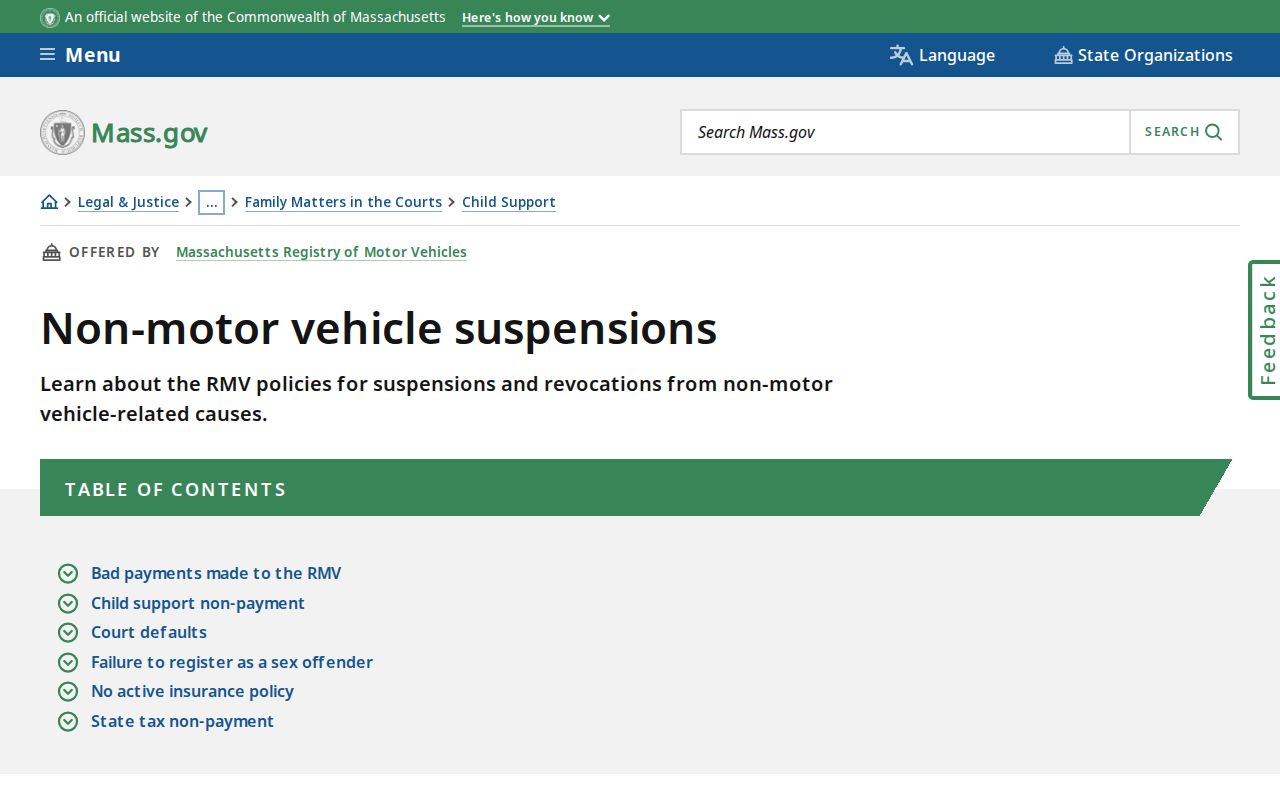Viewport: 1280px width, 800px height.
Task: Open the hamburger Menu icon
Action: tap(47, 55)
